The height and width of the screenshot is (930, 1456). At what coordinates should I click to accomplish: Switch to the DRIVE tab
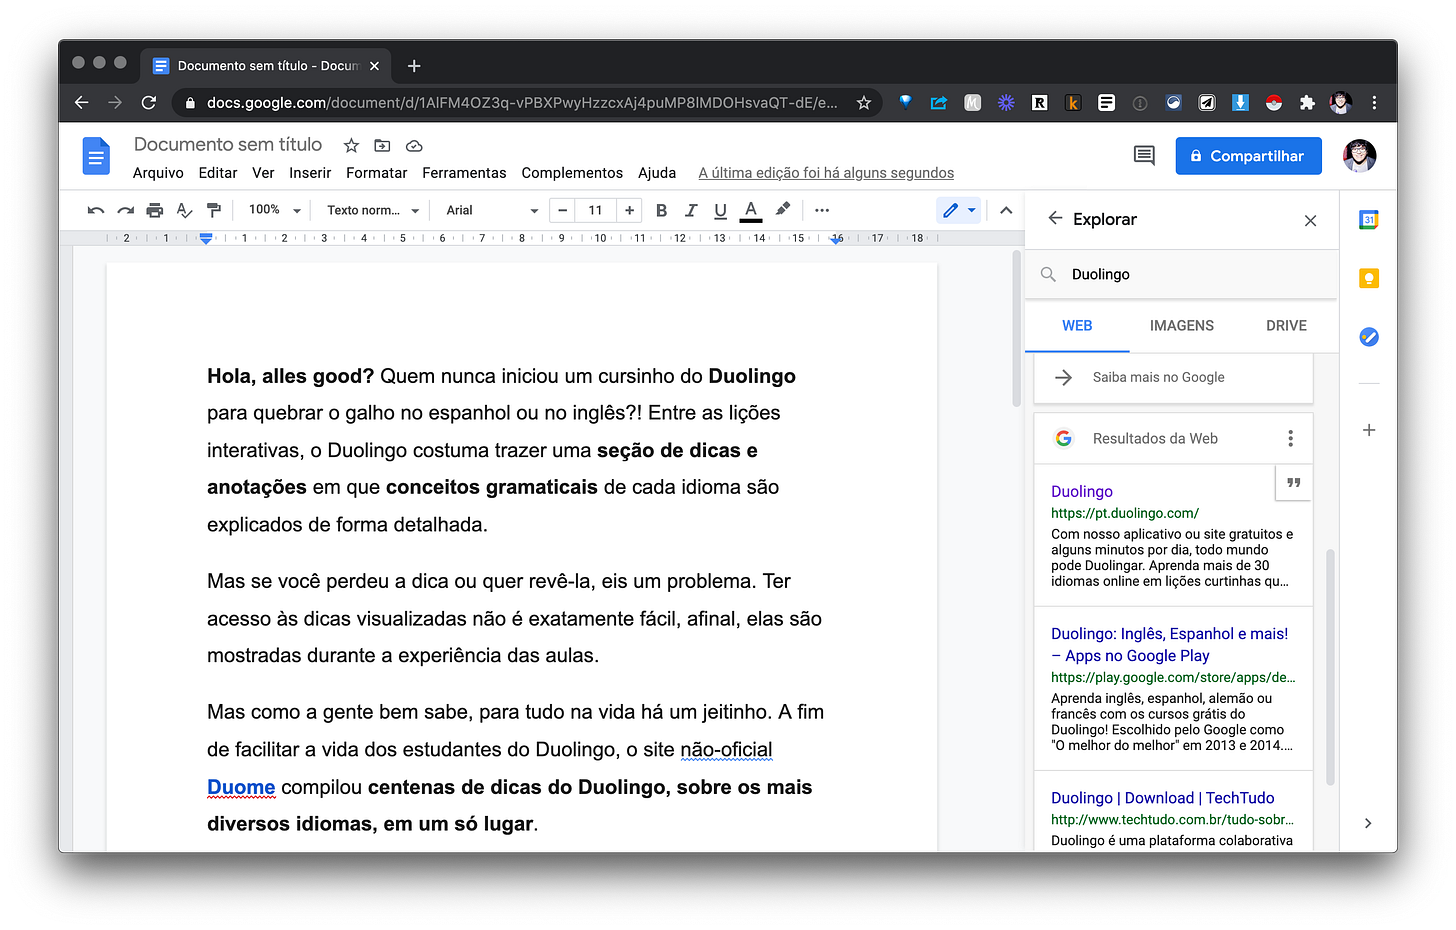tap(1286, 326)
